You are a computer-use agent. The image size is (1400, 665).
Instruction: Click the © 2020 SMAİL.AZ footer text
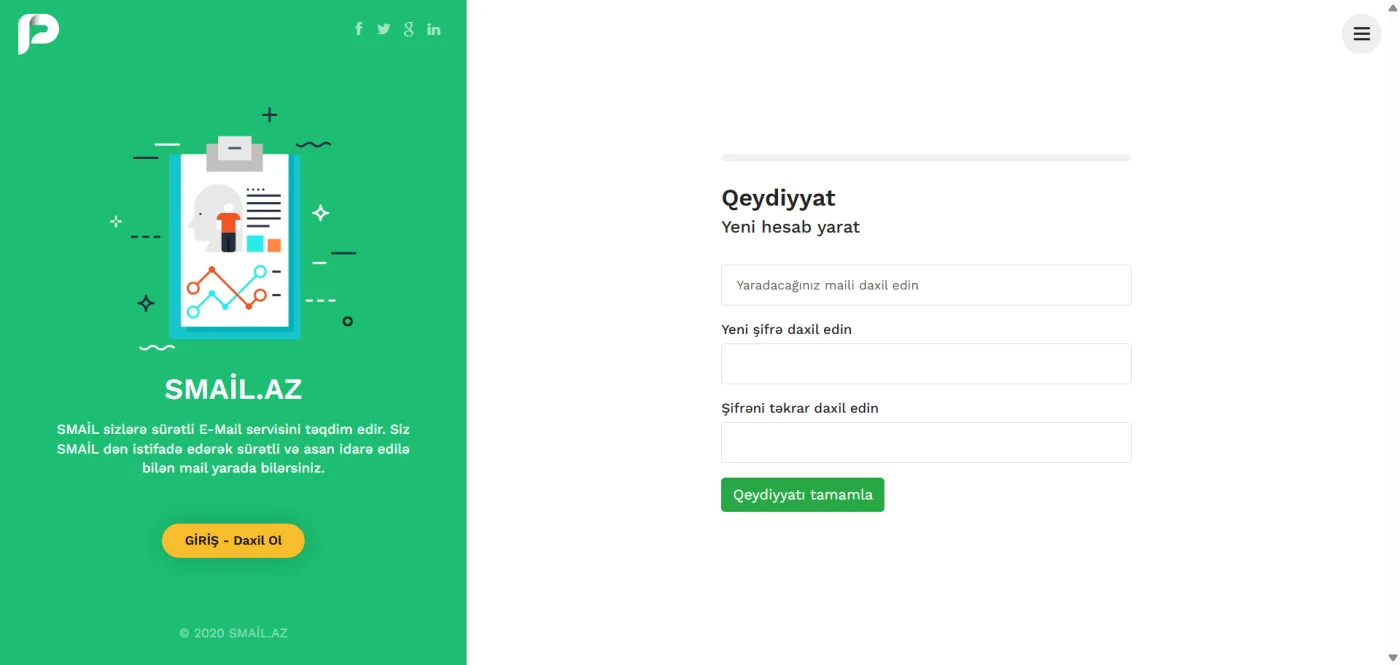tap(233, 633)
